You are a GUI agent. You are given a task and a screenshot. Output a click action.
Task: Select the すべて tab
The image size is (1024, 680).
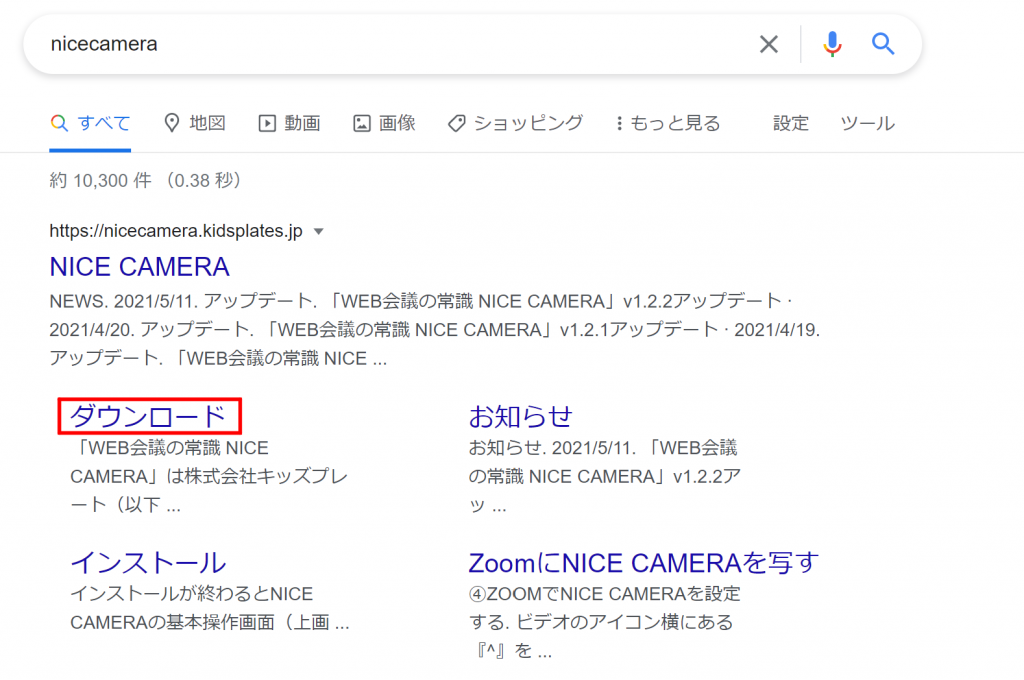point(90,123)
